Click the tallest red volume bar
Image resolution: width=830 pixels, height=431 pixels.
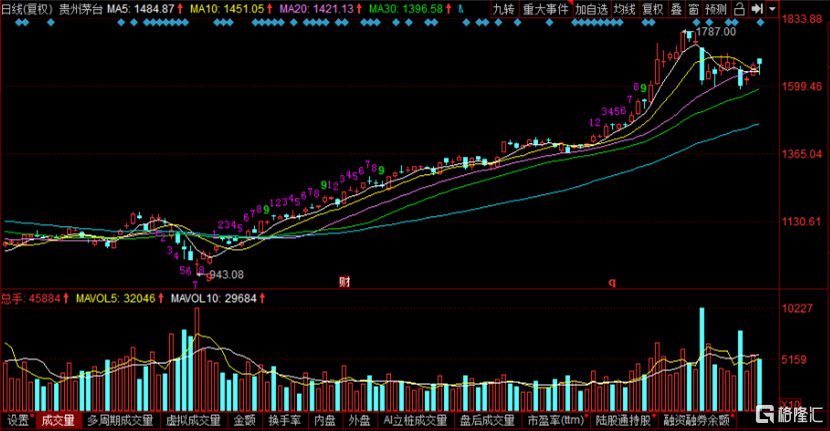coord(197,360)
